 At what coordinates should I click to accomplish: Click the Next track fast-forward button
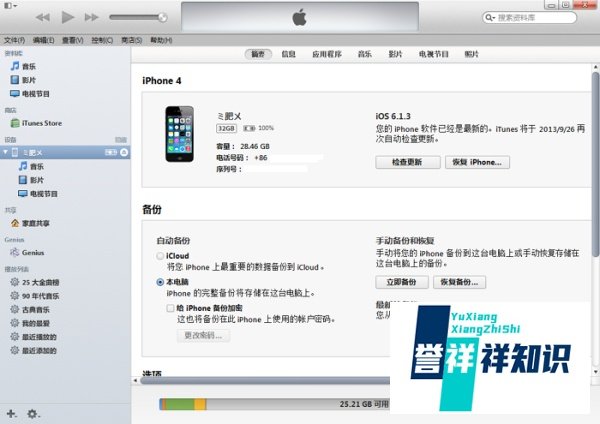click(x=91, y=17)
